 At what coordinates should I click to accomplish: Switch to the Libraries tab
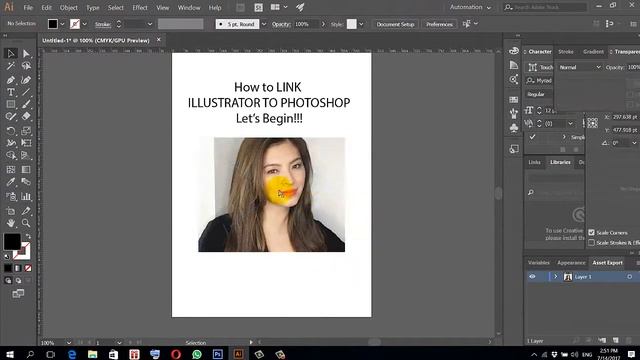coord(560,162)
